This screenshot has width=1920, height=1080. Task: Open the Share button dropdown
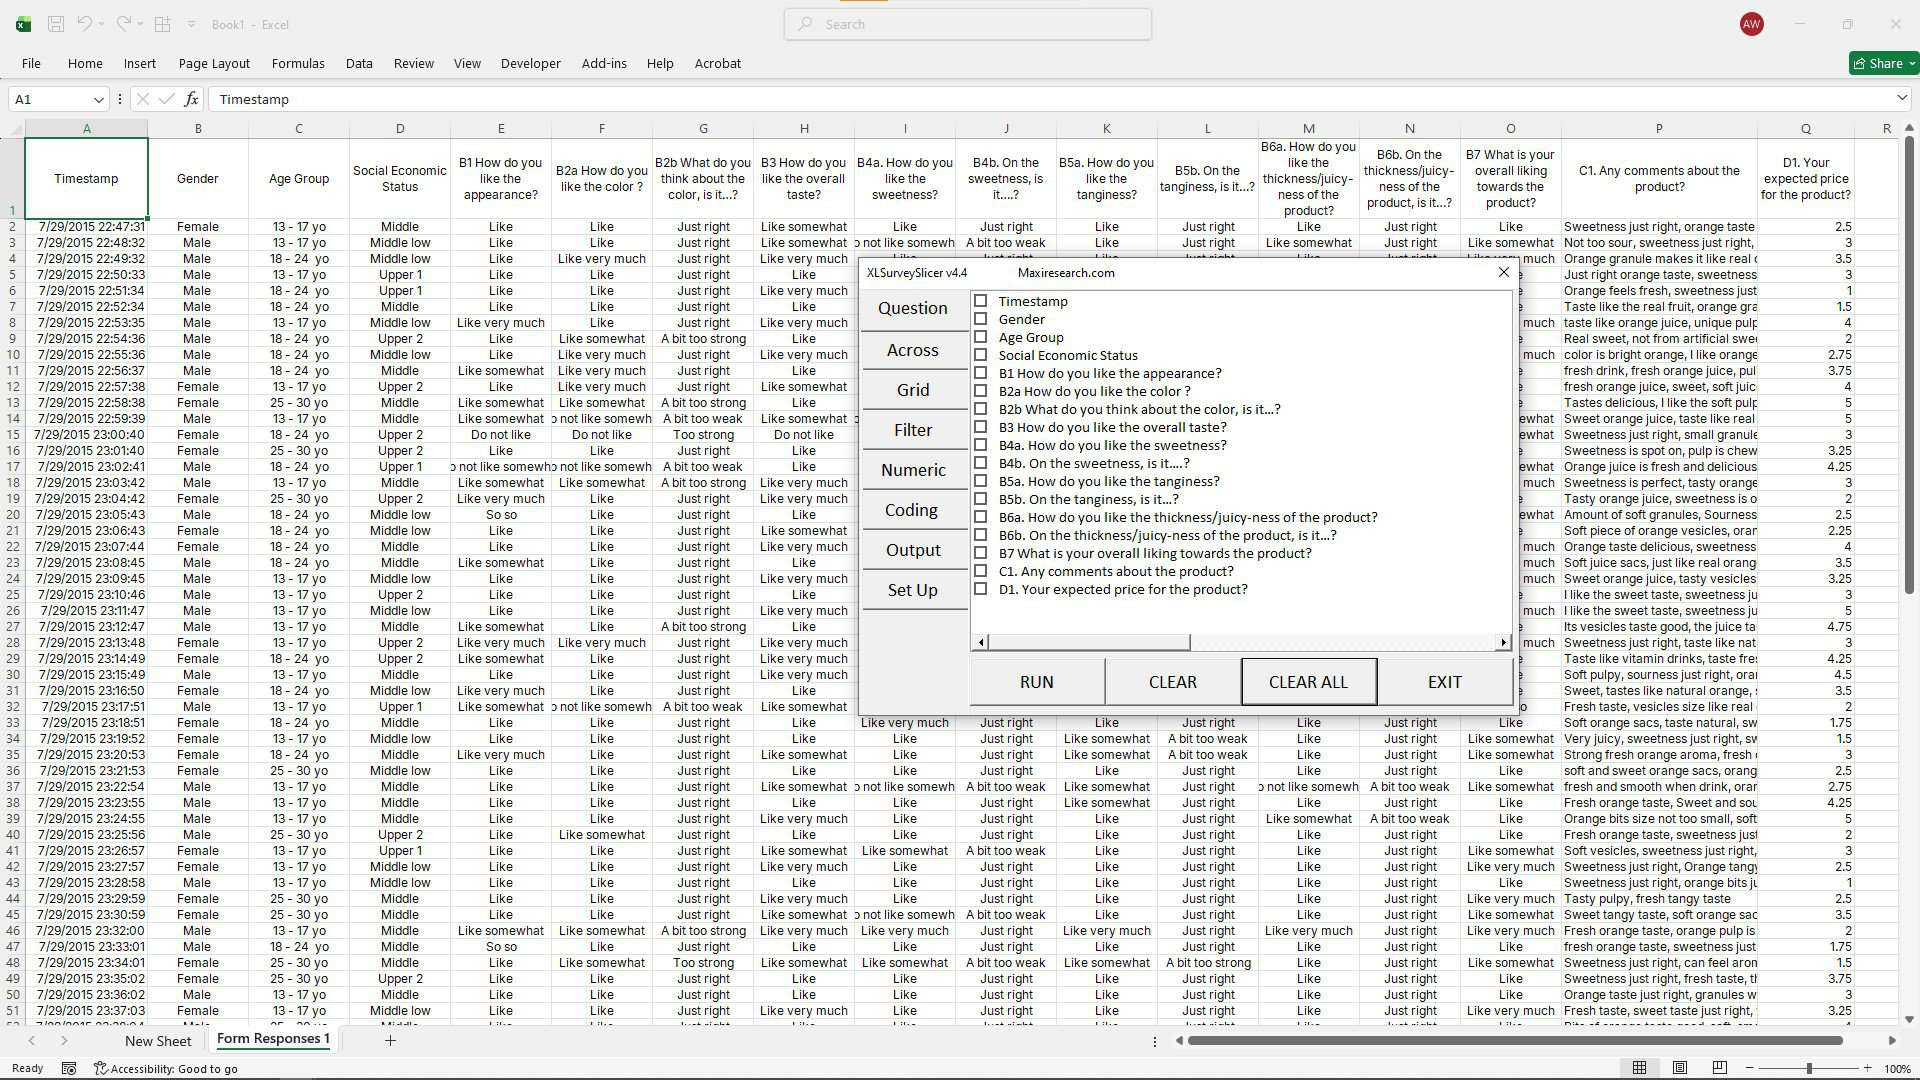[x=1912, y=63]
